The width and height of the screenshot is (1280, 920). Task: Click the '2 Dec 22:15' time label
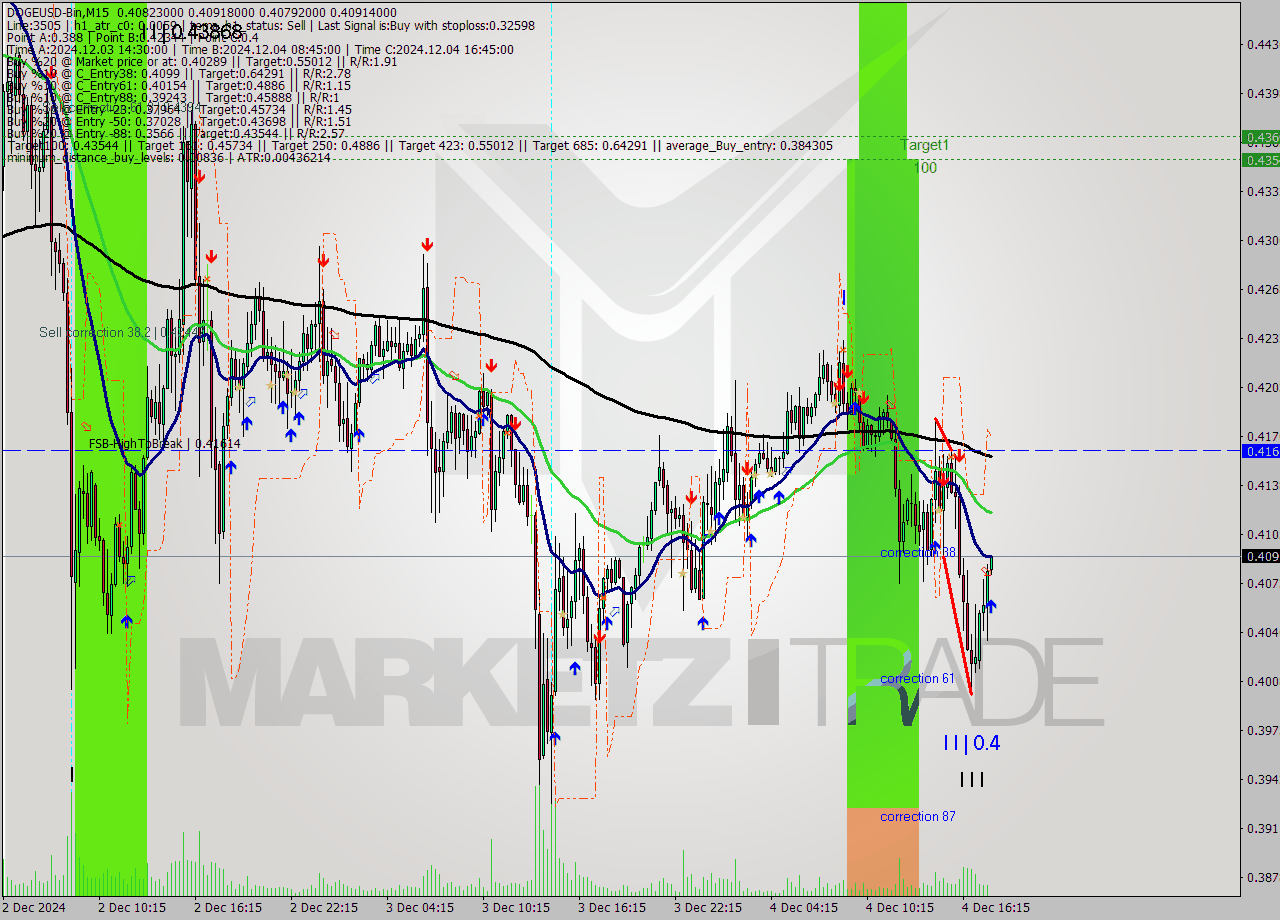324,907
